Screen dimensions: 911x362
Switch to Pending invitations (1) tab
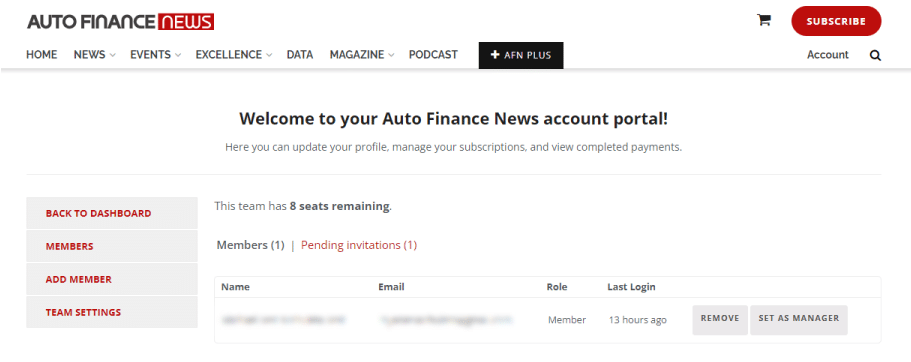(358, 245)
